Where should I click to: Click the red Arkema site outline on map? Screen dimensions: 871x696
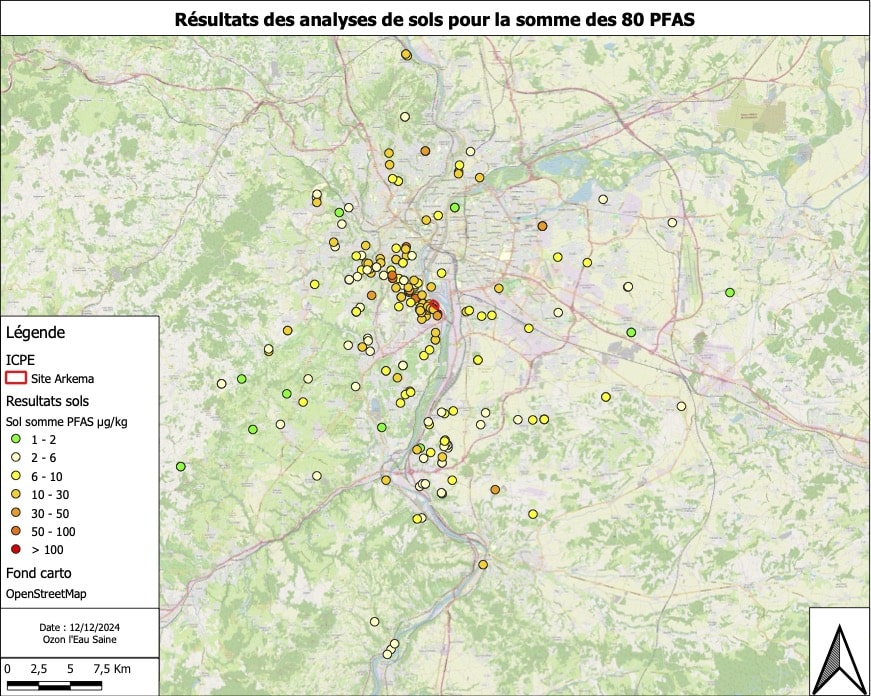tap(433, 307)
